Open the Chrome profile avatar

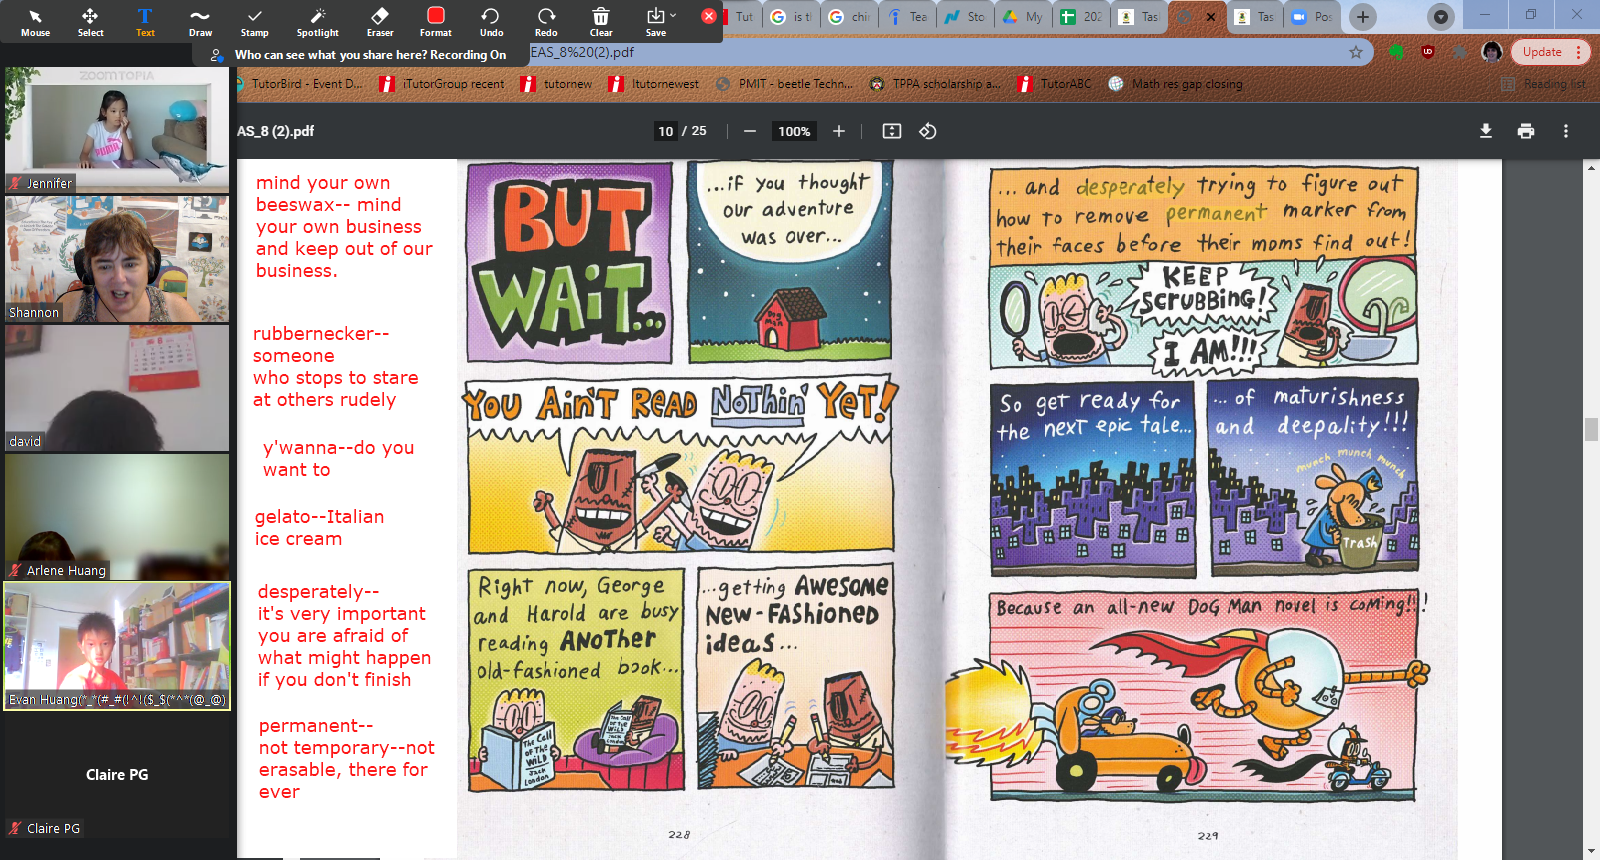[x=1492, y=52]
